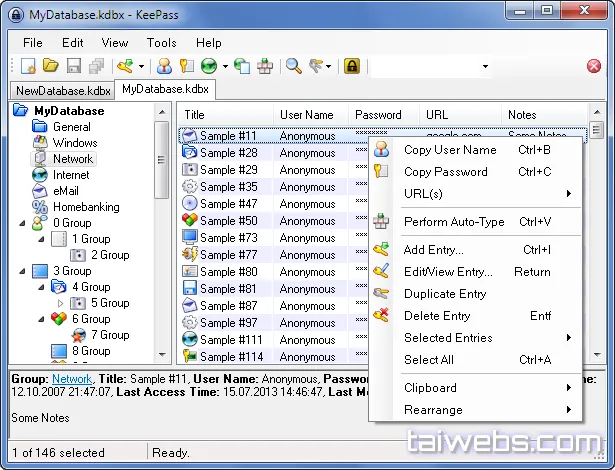Click the Copy Password toolbar icon

pyautogui.click(x=187, y=66)
